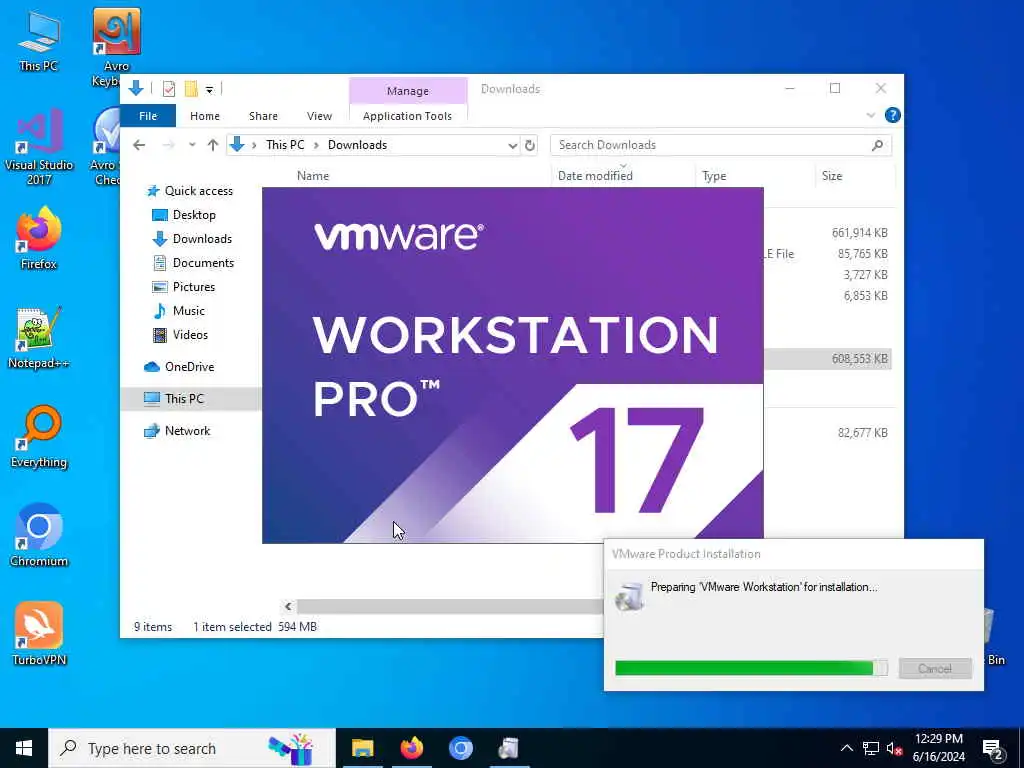1024x768 pixels.
Task: Launch TurboVPN desktop shortcut
Action: [x=39, y=633]
